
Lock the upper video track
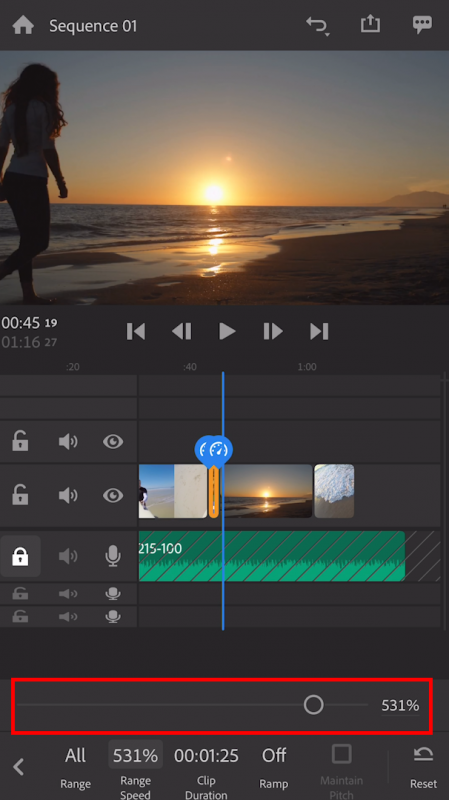point(20,441)
